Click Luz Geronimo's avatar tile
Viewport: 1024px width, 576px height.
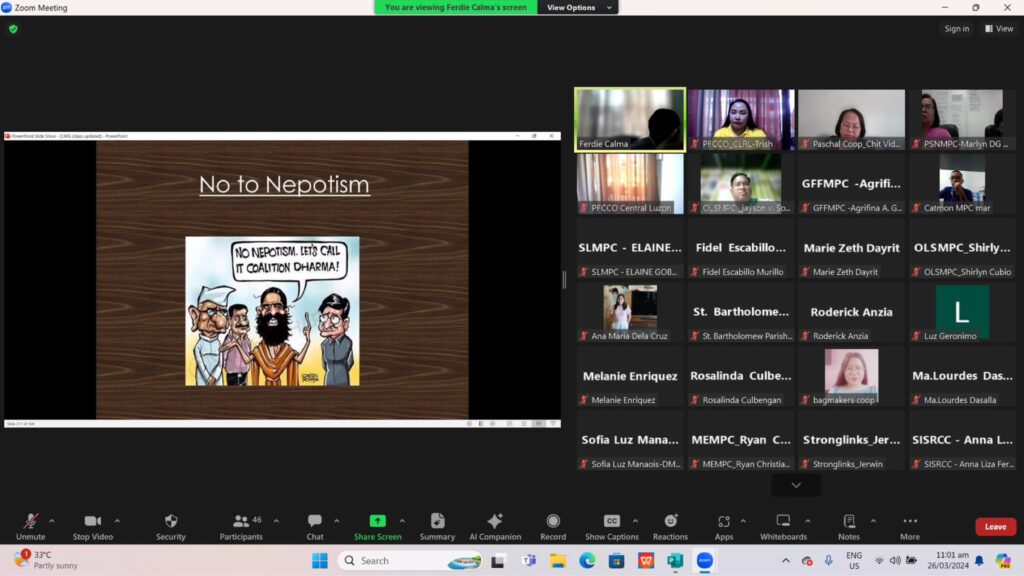[x=962, y=312]
